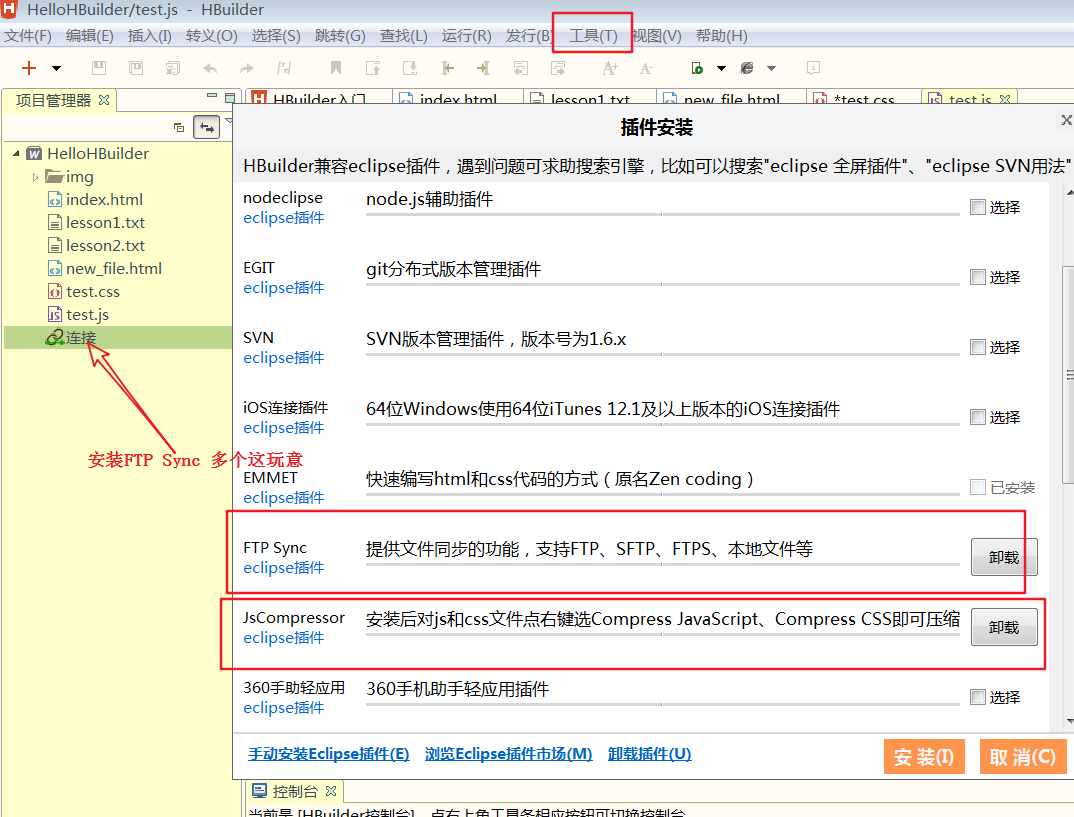Check the 选择 box for 360手助轻应用
The image size is (1074, 817).
[977, 697]
